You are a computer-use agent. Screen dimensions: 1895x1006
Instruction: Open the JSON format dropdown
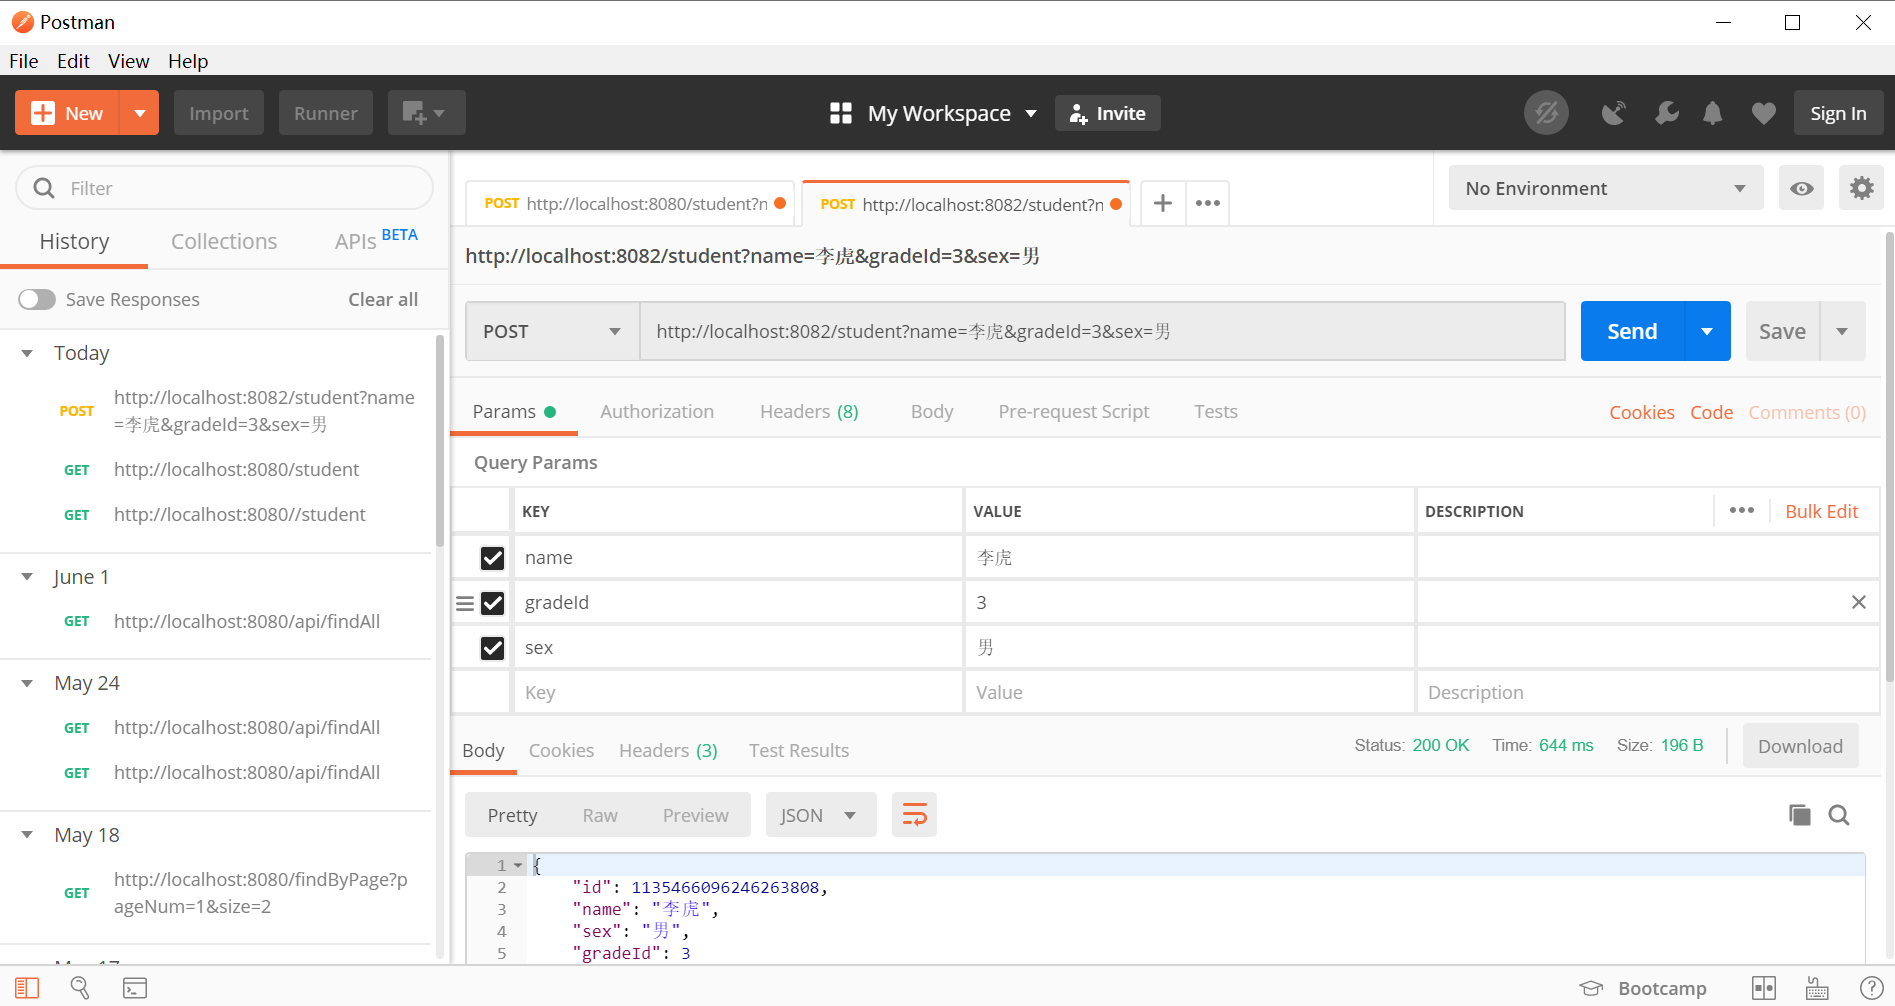click(x=821, y=815)
